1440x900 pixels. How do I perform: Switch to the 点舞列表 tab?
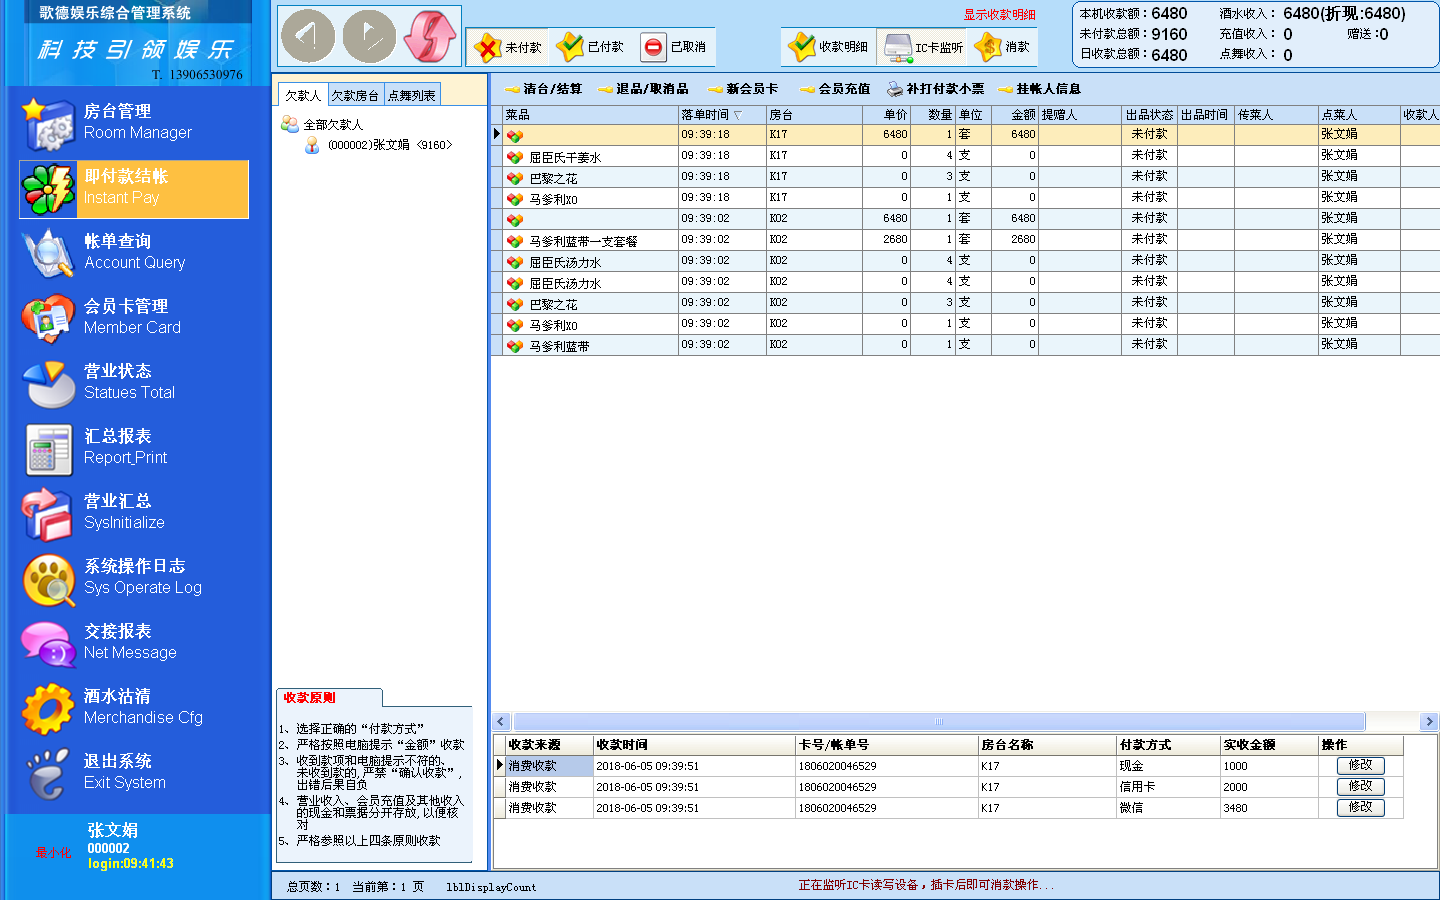tap(411, 96)
